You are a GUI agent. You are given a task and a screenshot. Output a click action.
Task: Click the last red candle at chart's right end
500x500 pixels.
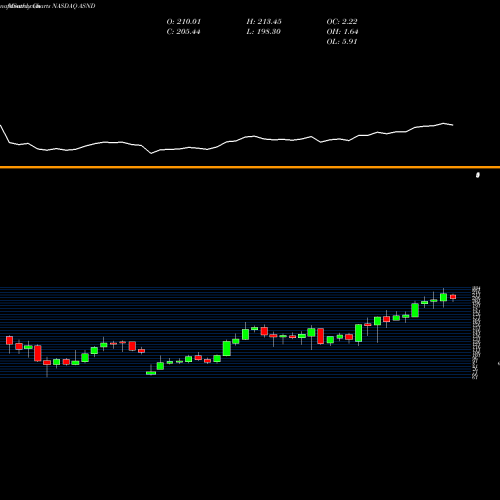pos(453,297)
